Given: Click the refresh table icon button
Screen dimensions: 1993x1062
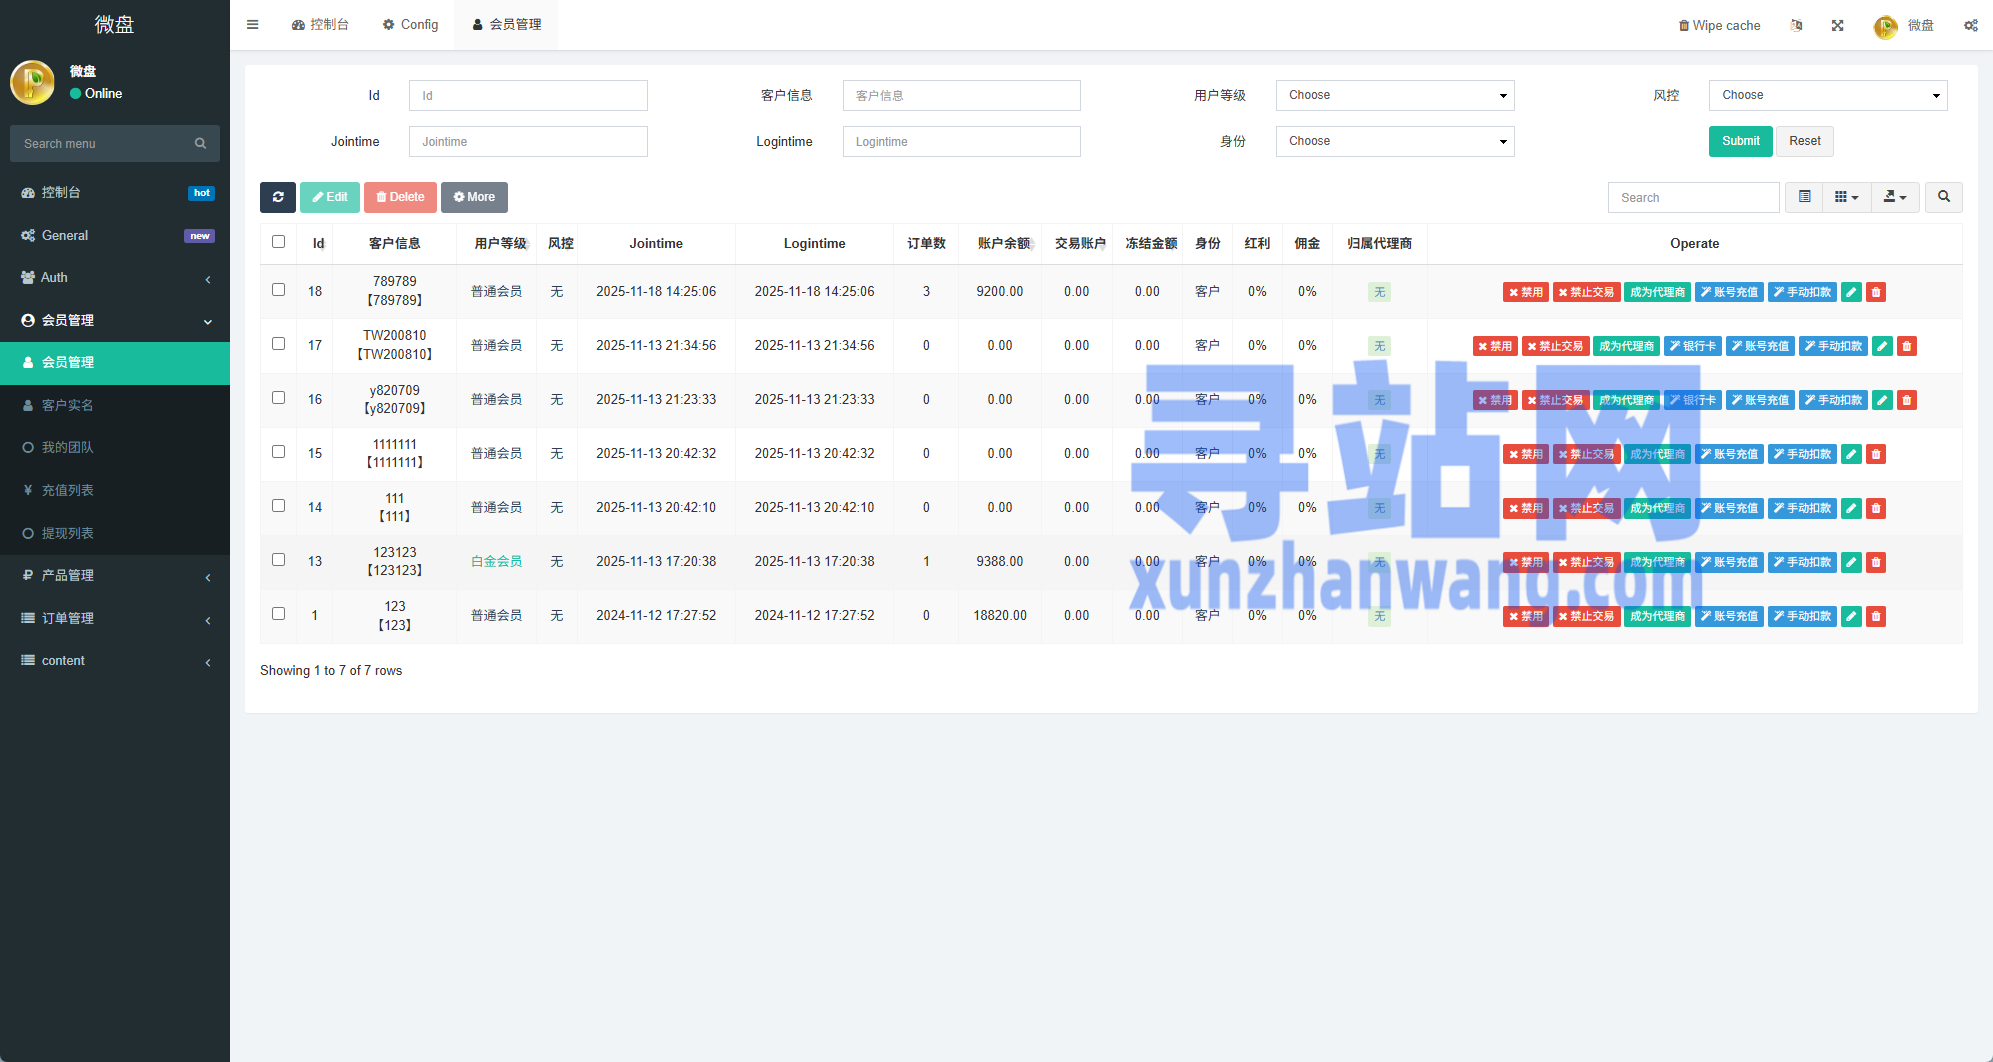Looking at the screenshot, I should (278, 197).
